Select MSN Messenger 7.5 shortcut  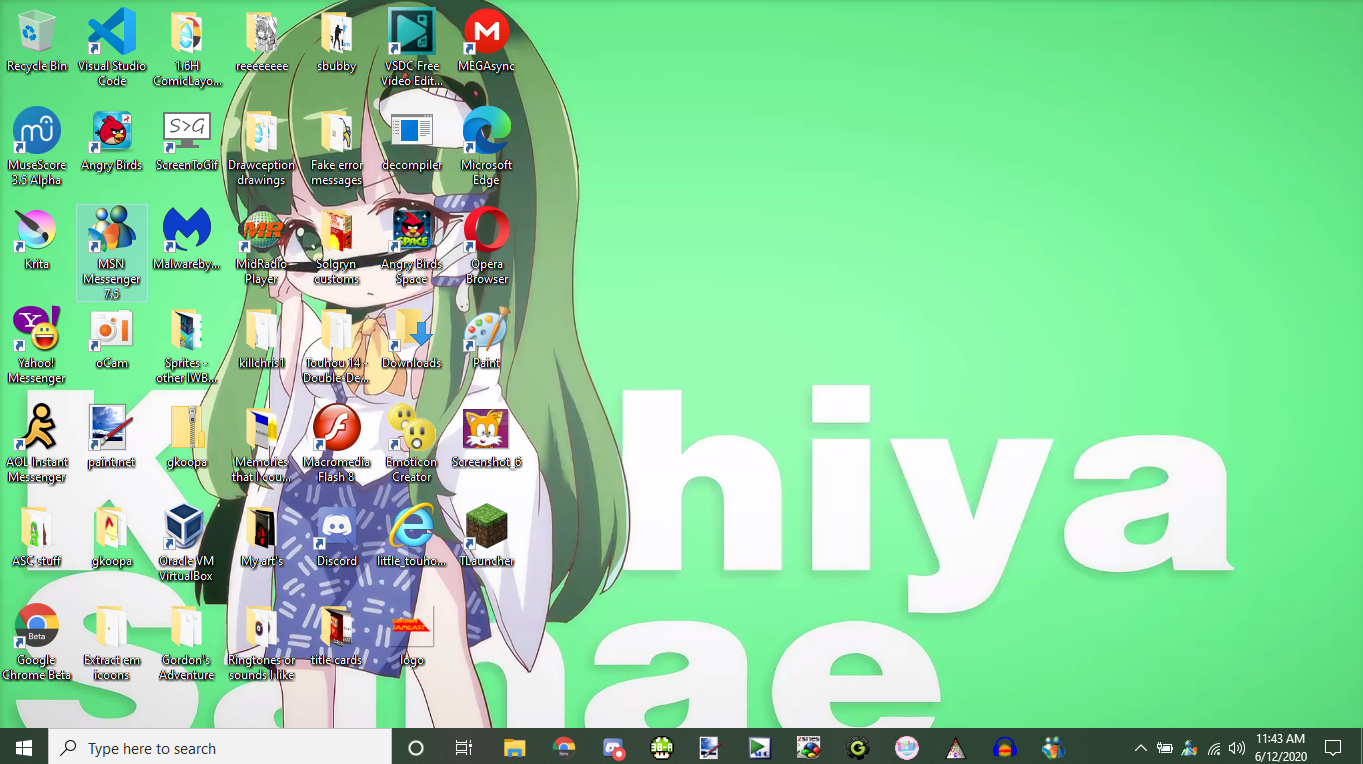112,253
